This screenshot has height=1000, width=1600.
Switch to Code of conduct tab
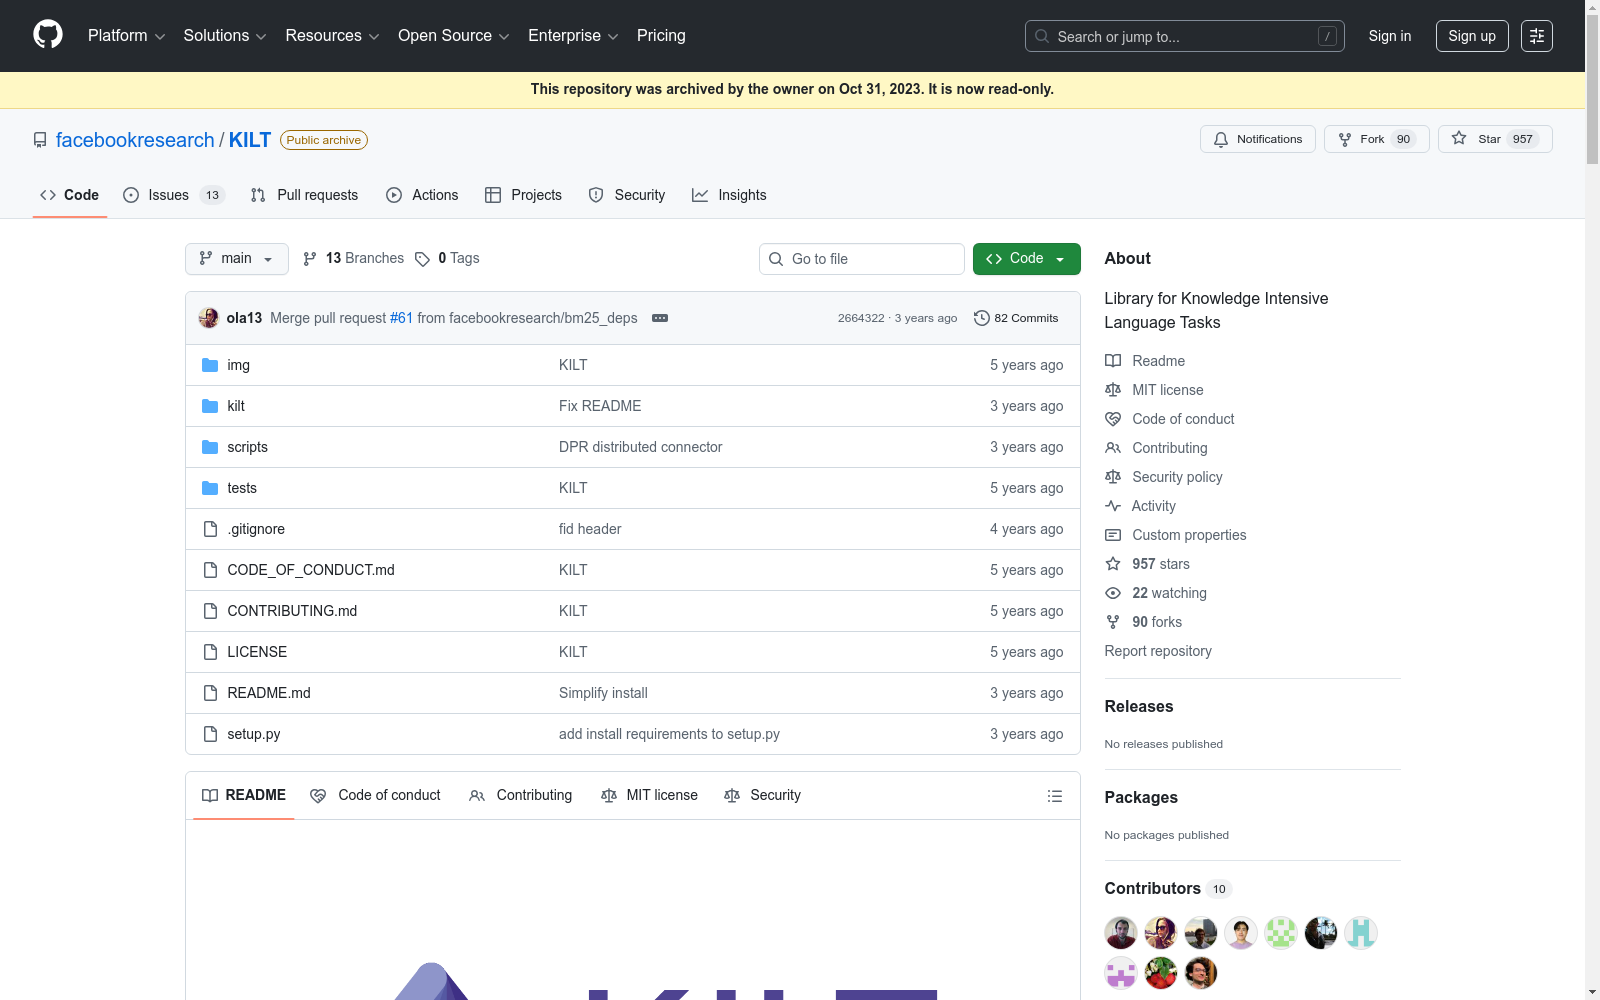coord(376,796)
